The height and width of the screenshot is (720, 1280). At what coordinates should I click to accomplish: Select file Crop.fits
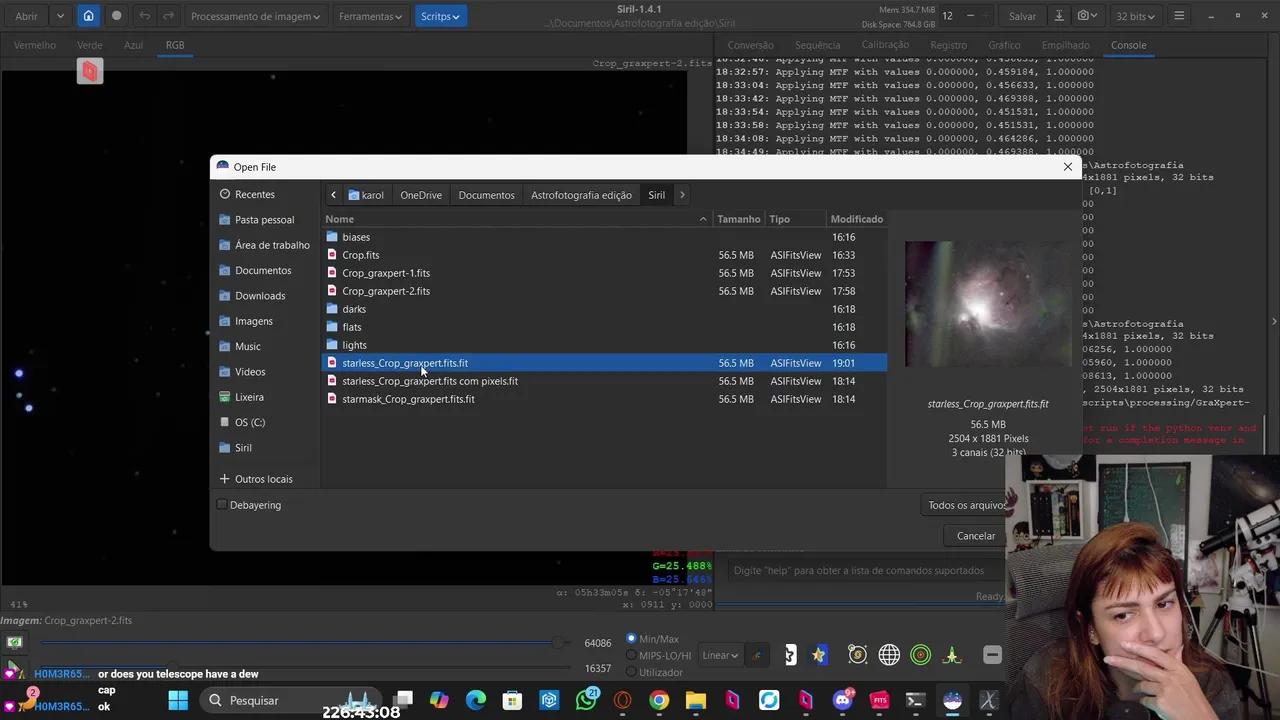[x=604, y=255]
